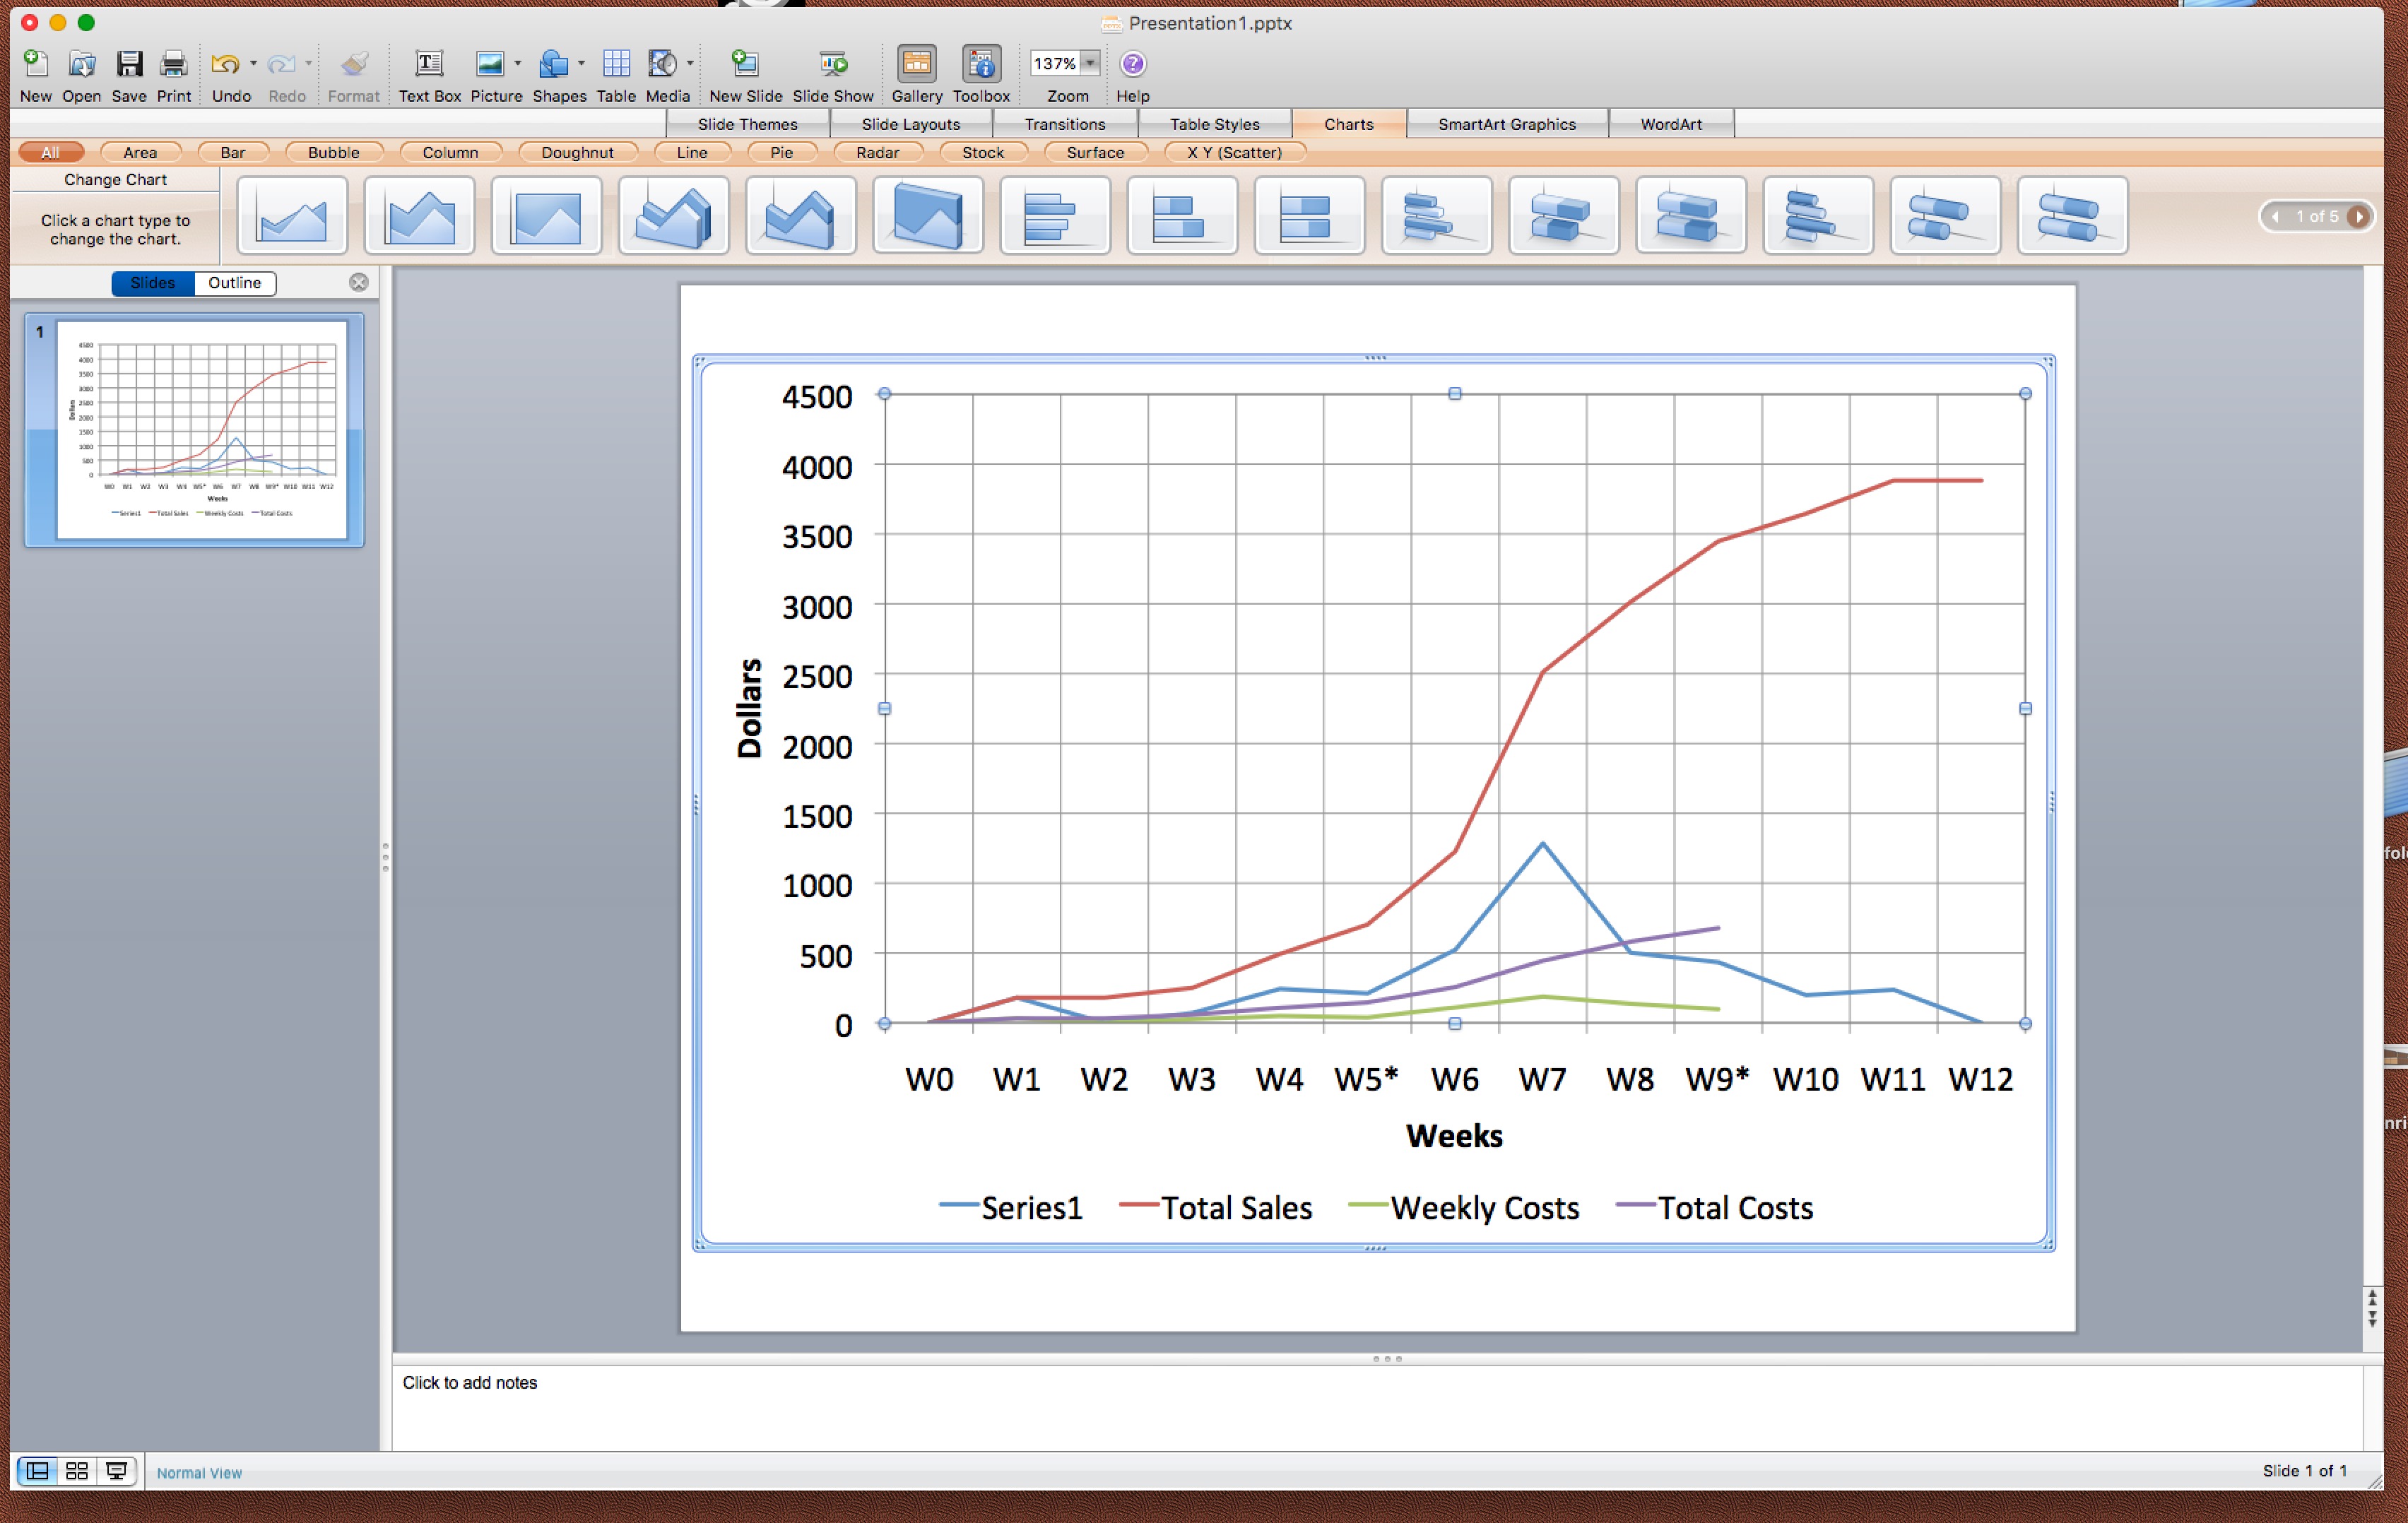Open Help with the question mark icon
Screen dimensions: 2408x1523
point(1132,64)
